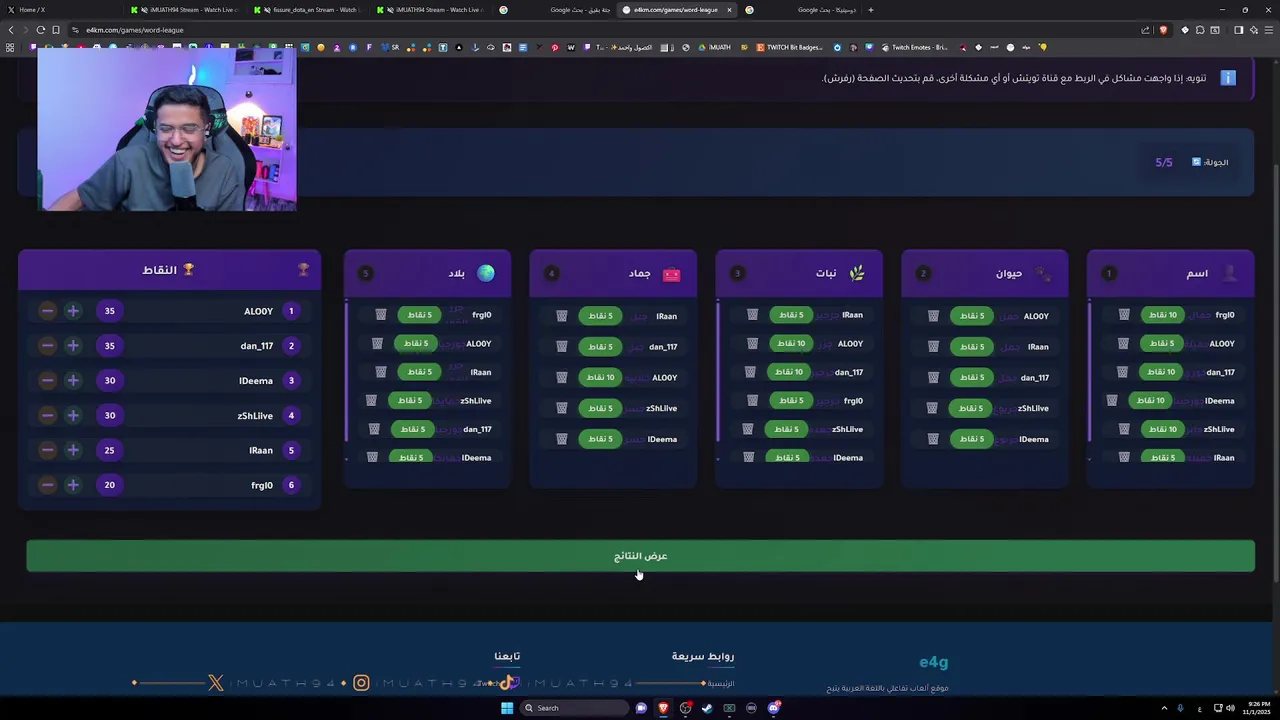
Task: Delete IDeema's answer in the جماد column
Action: pos(562,439)
